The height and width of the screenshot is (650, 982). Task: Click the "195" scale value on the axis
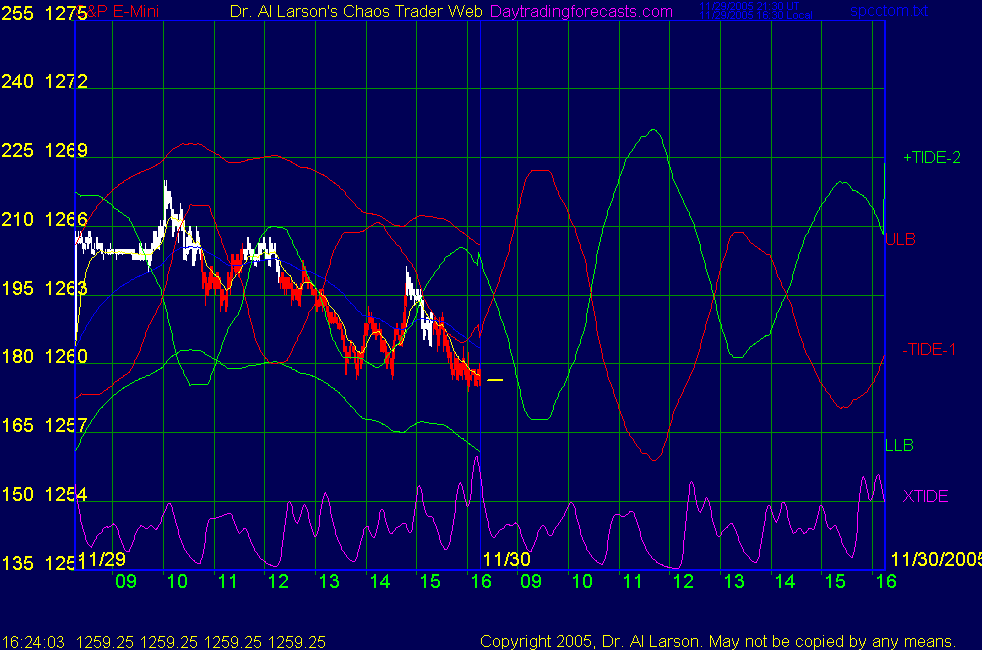click(x=18, y=288)
